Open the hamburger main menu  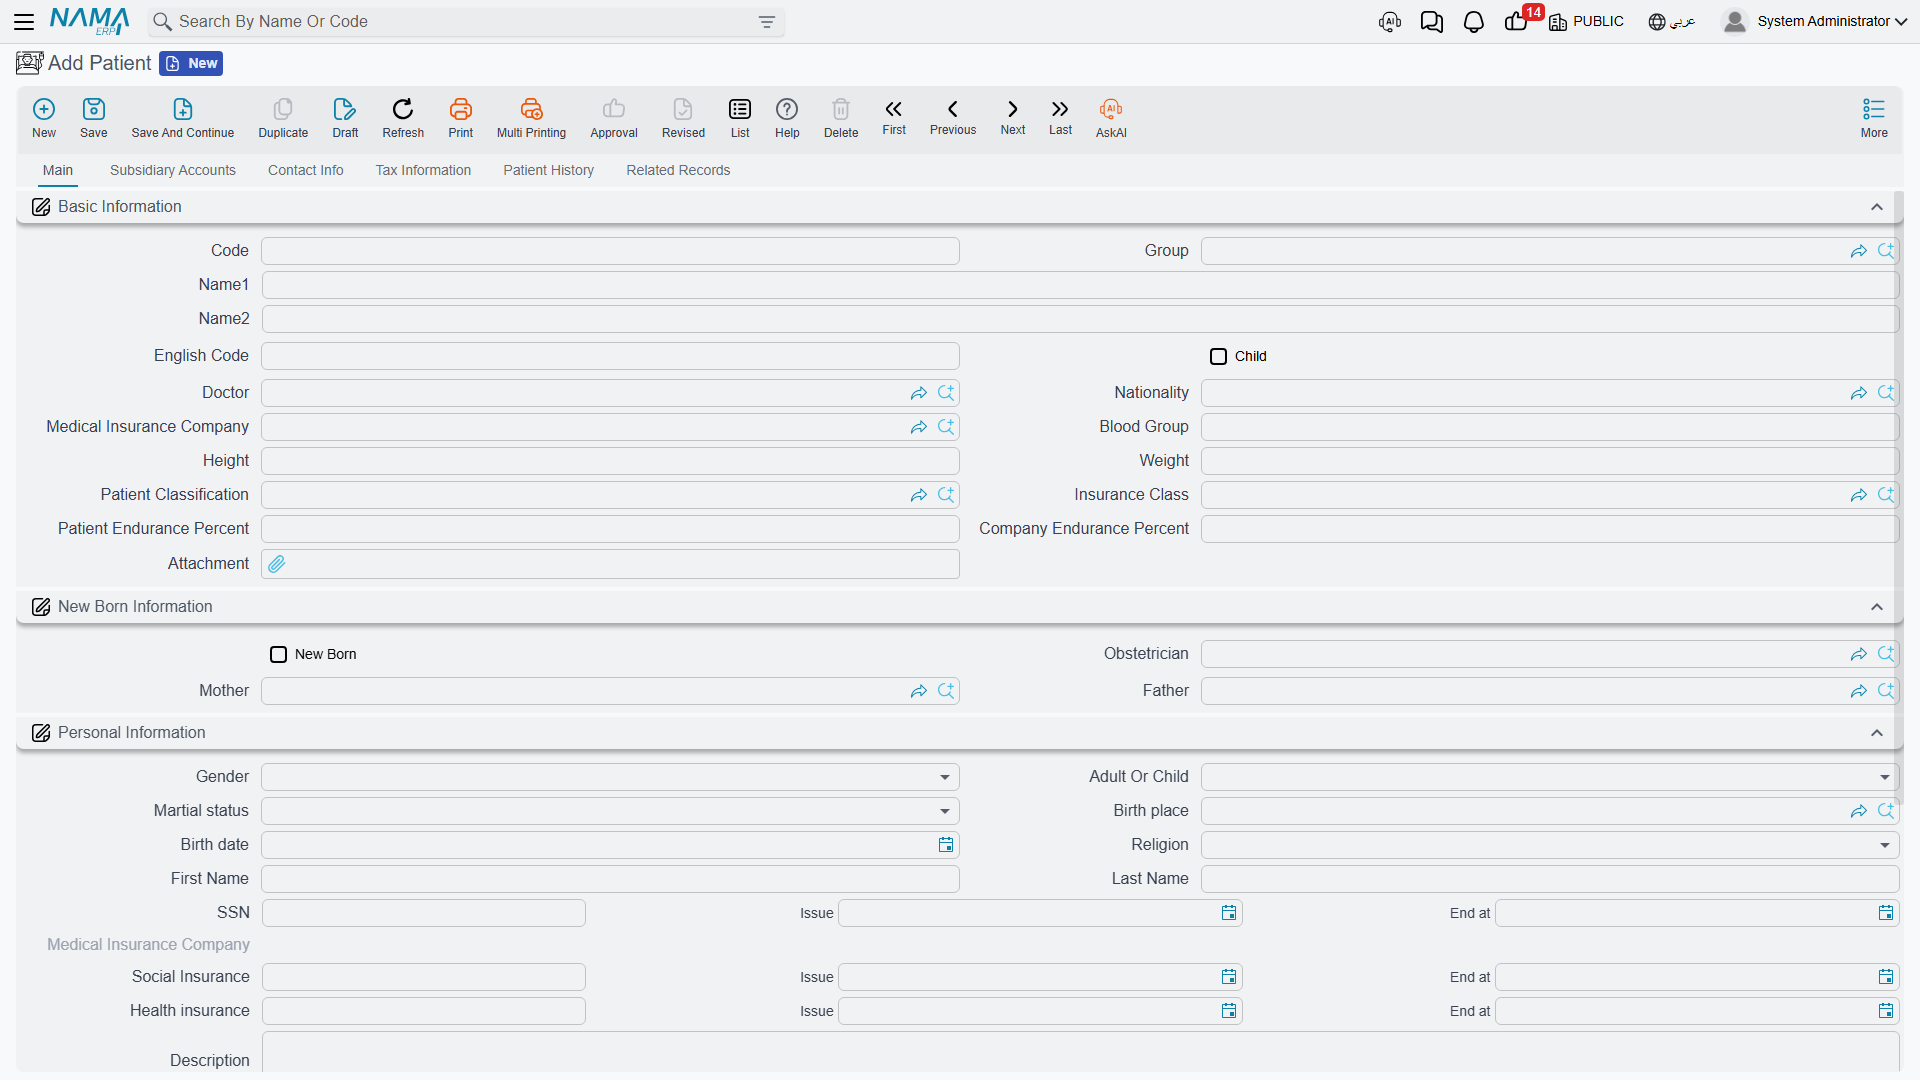click(24, 21)
